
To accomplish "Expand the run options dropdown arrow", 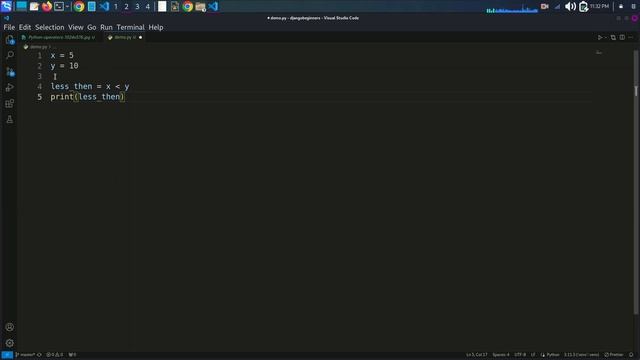I will (x=606, y=37).
